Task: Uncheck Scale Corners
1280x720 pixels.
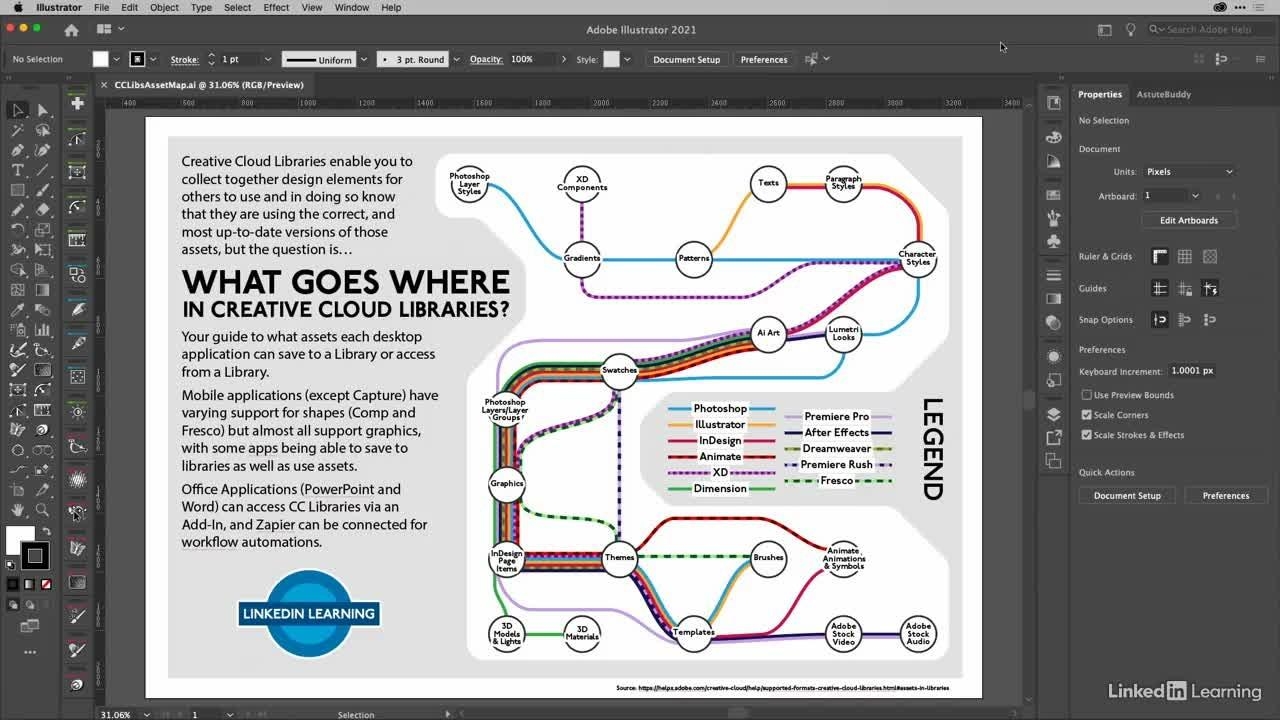Action: click(1086, 415)
